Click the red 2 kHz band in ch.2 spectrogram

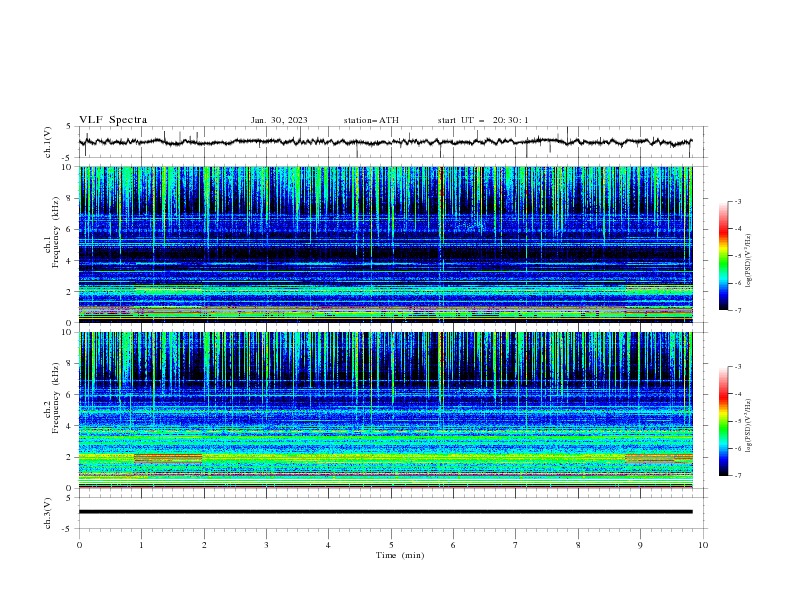click(168, 458)
